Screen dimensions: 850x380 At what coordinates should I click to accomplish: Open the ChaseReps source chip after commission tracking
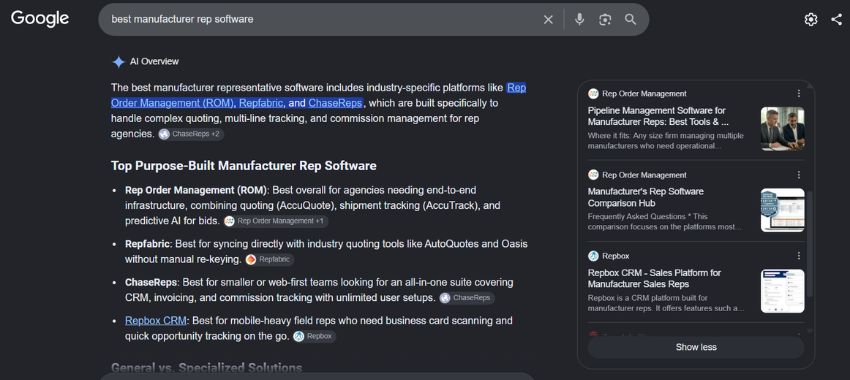[466, 298]
